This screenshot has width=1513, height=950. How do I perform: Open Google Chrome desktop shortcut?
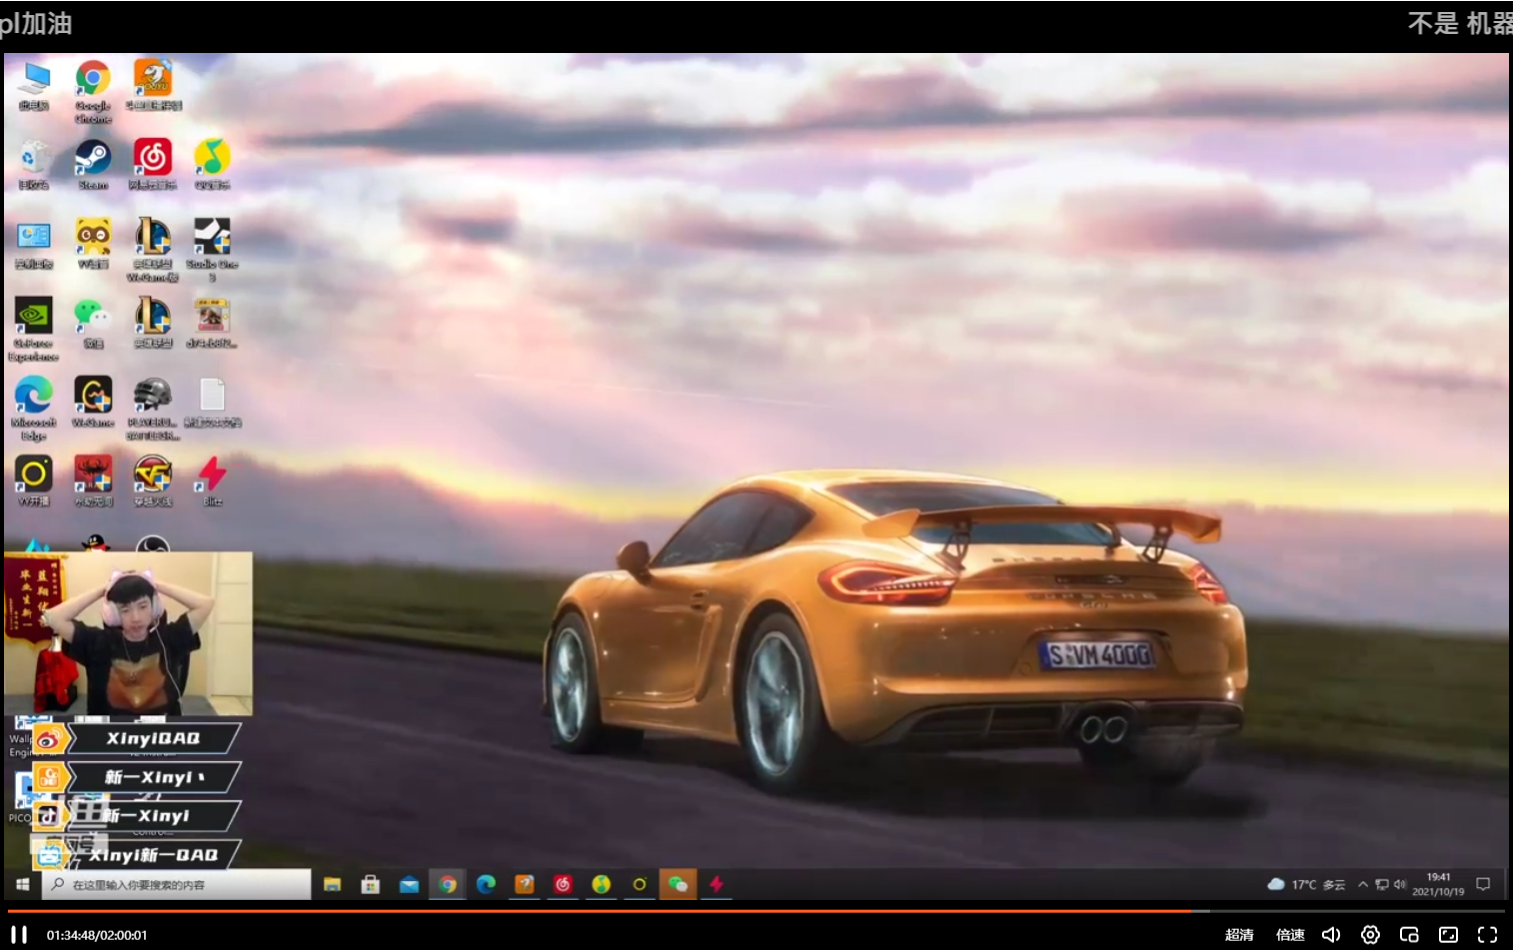click(93, 80)
